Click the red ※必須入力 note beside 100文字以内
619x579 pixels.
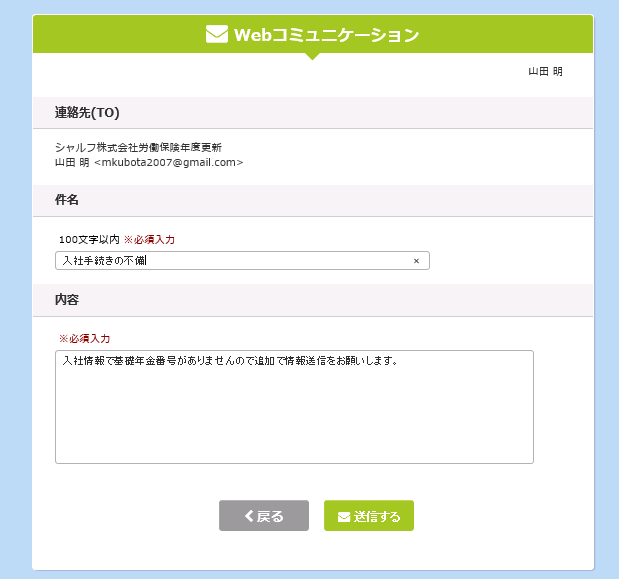149,240
